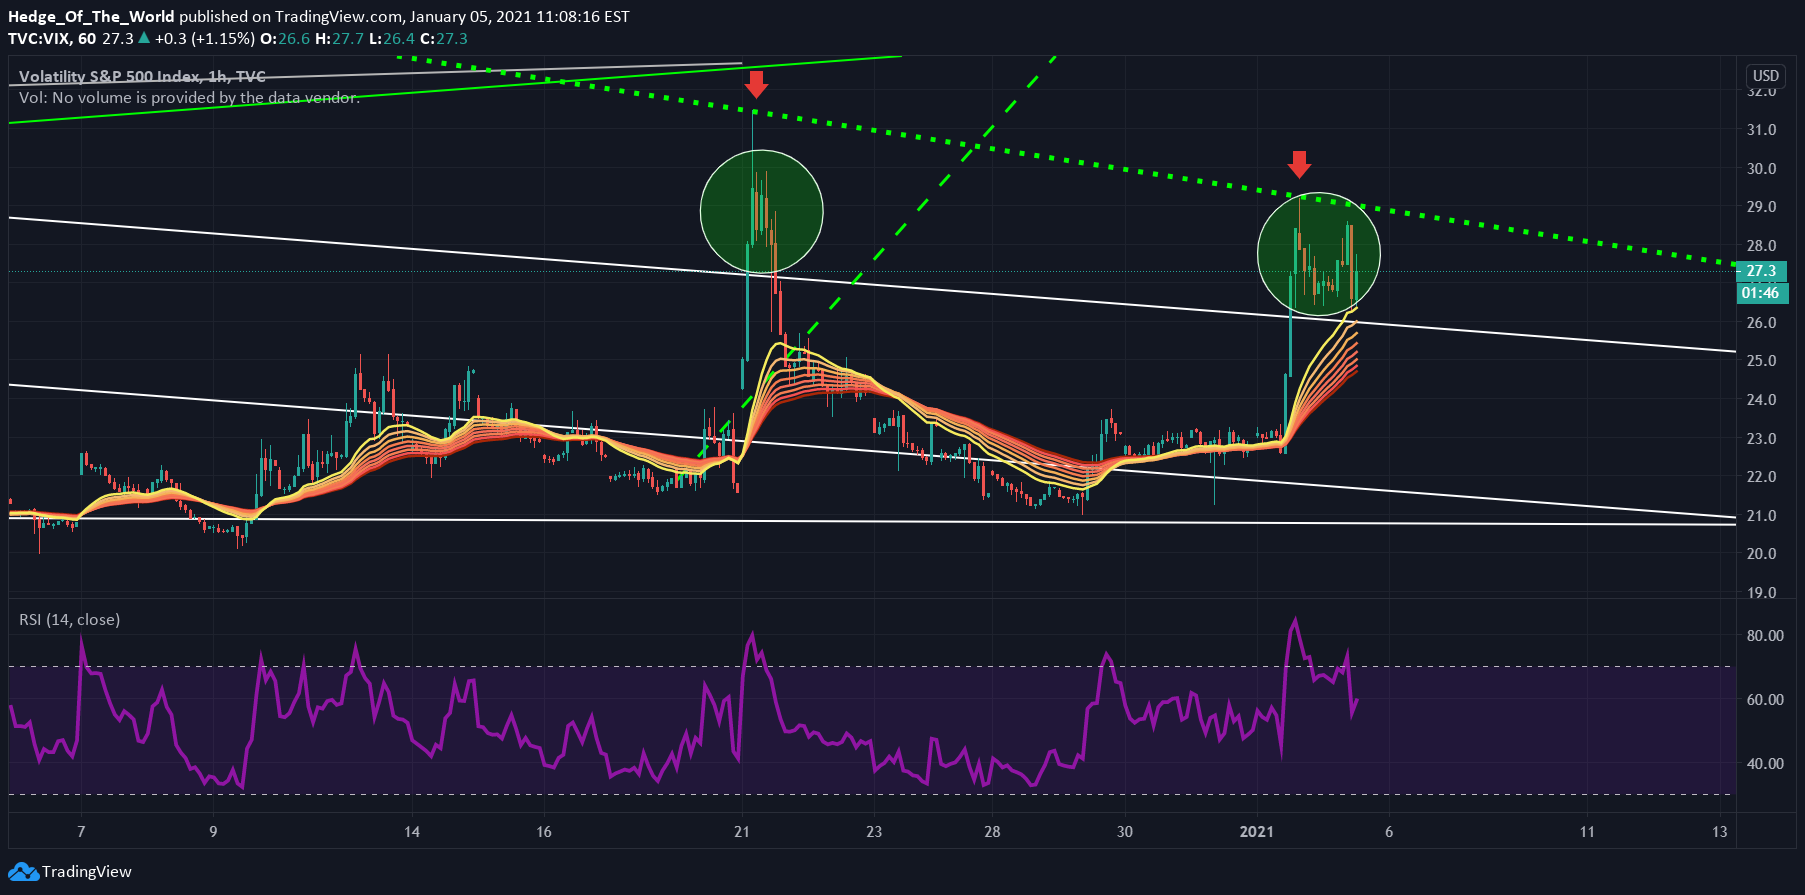Click the TradingView logo icon
This screenshot has width=1805, height=895.
pos(23,872)
